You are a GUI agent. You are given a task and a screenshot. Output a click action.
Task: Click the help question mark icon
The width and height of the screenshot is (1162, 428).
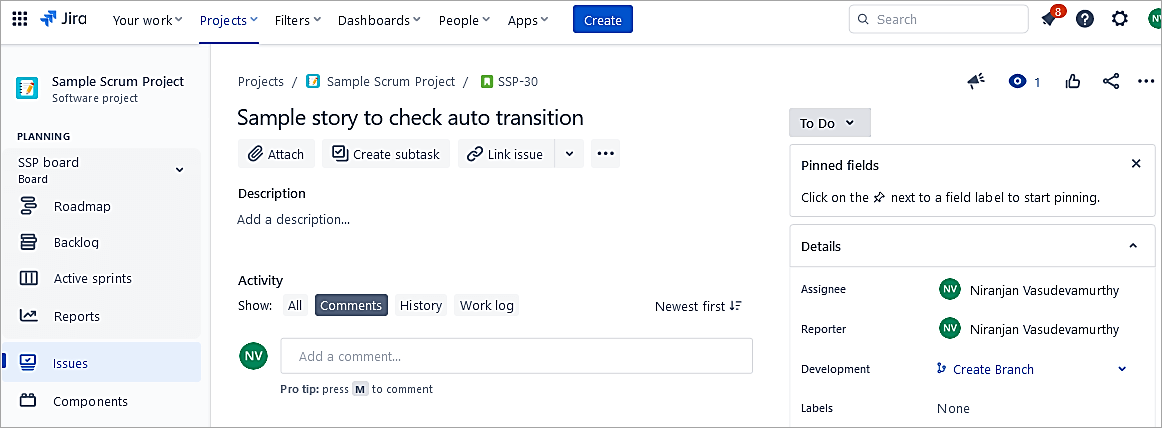tap(1085, 19)
